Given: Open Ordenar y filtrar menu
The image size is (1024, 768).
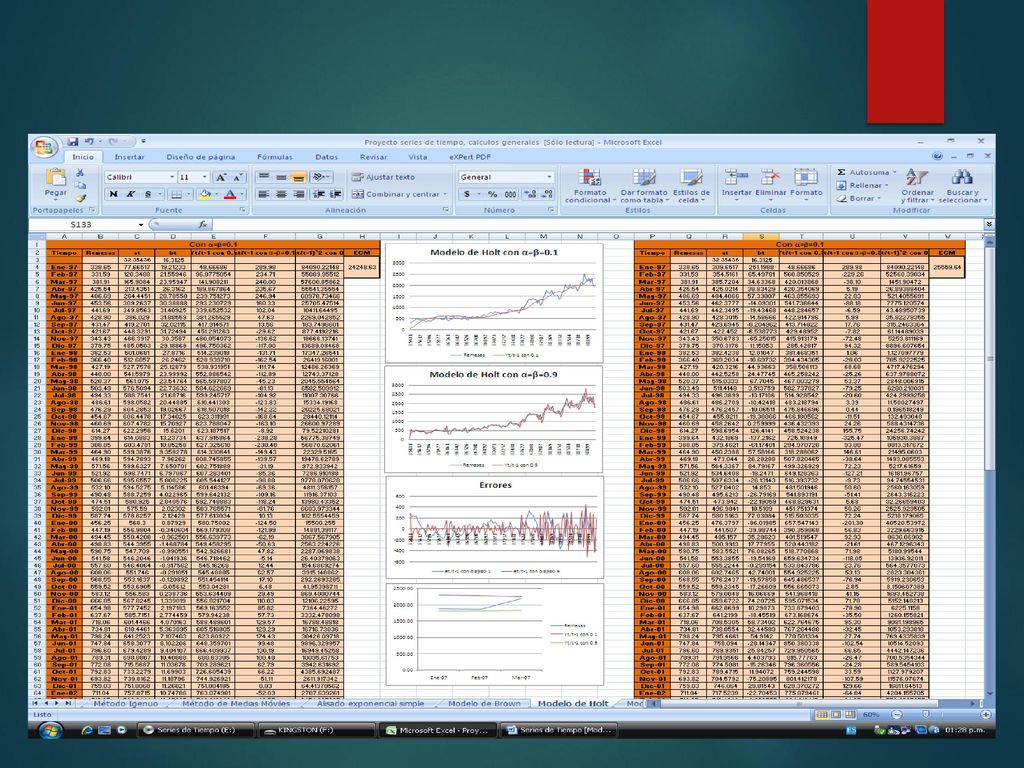Looking at the screenshot, I should (917, 185).
